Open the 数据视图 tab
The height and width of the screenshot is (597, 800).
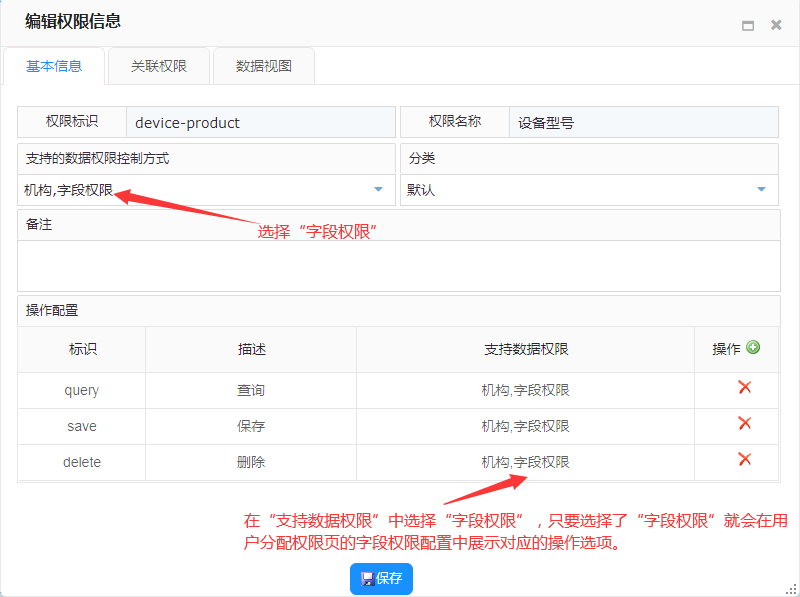pyautogui.click(x=264, y=66)
